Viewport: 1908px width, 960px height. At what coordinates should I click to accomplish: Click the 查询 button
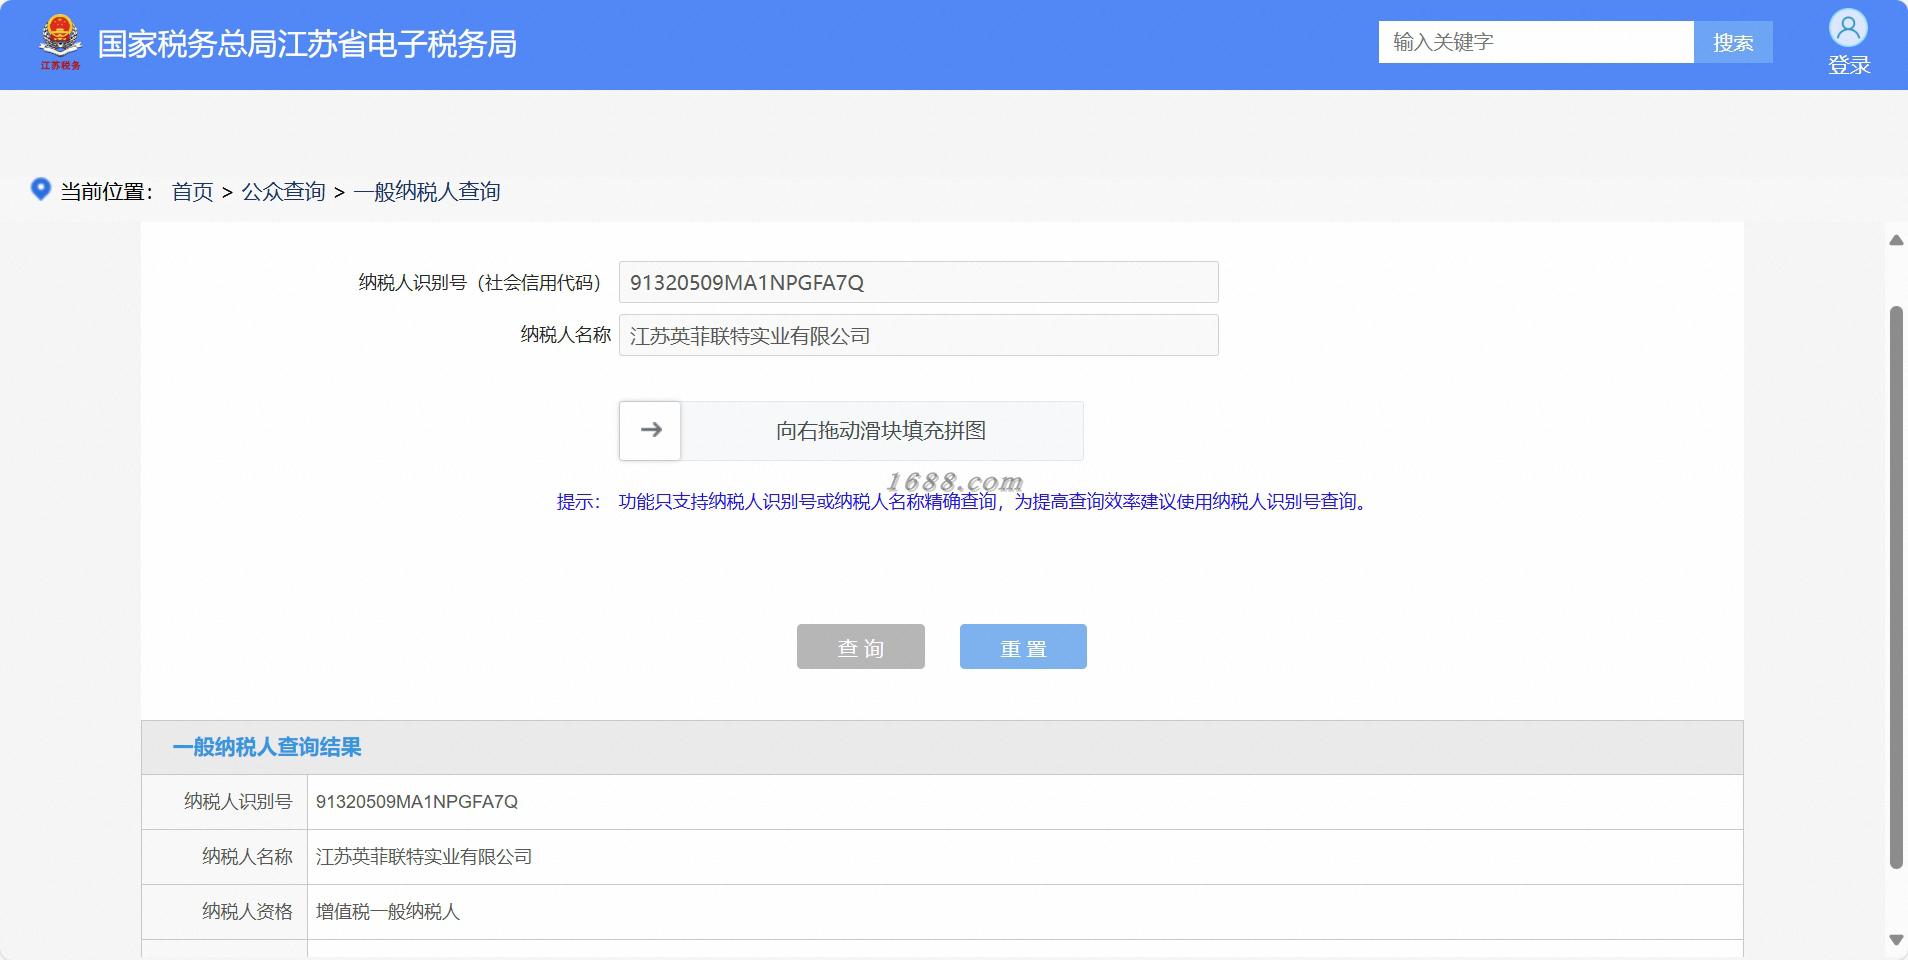(861, 647)
